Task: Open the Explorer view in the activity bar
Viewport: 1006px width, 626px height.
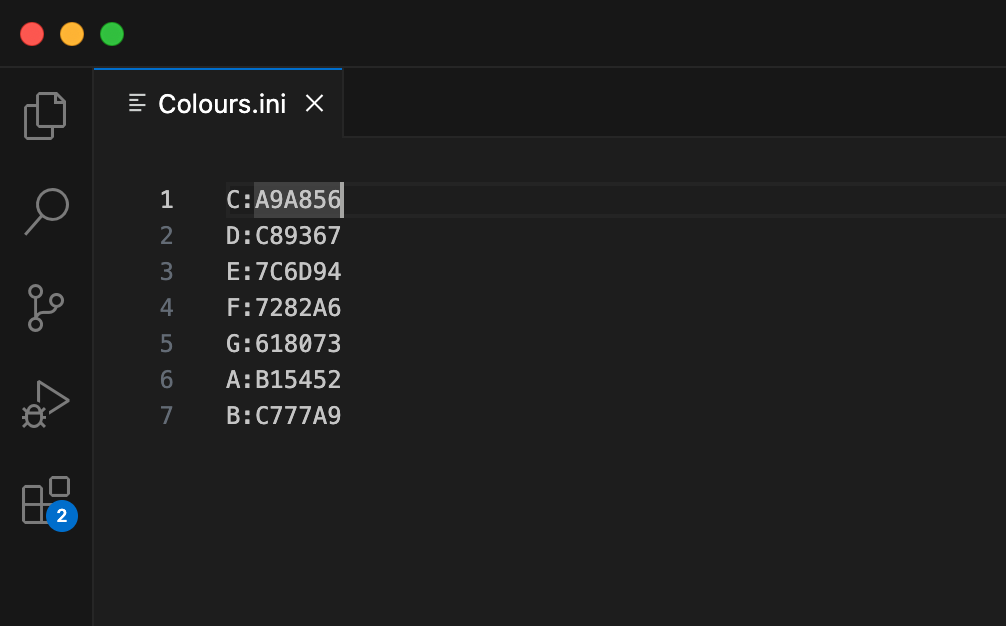Action: pyautogui.click(x=45, y=116)
